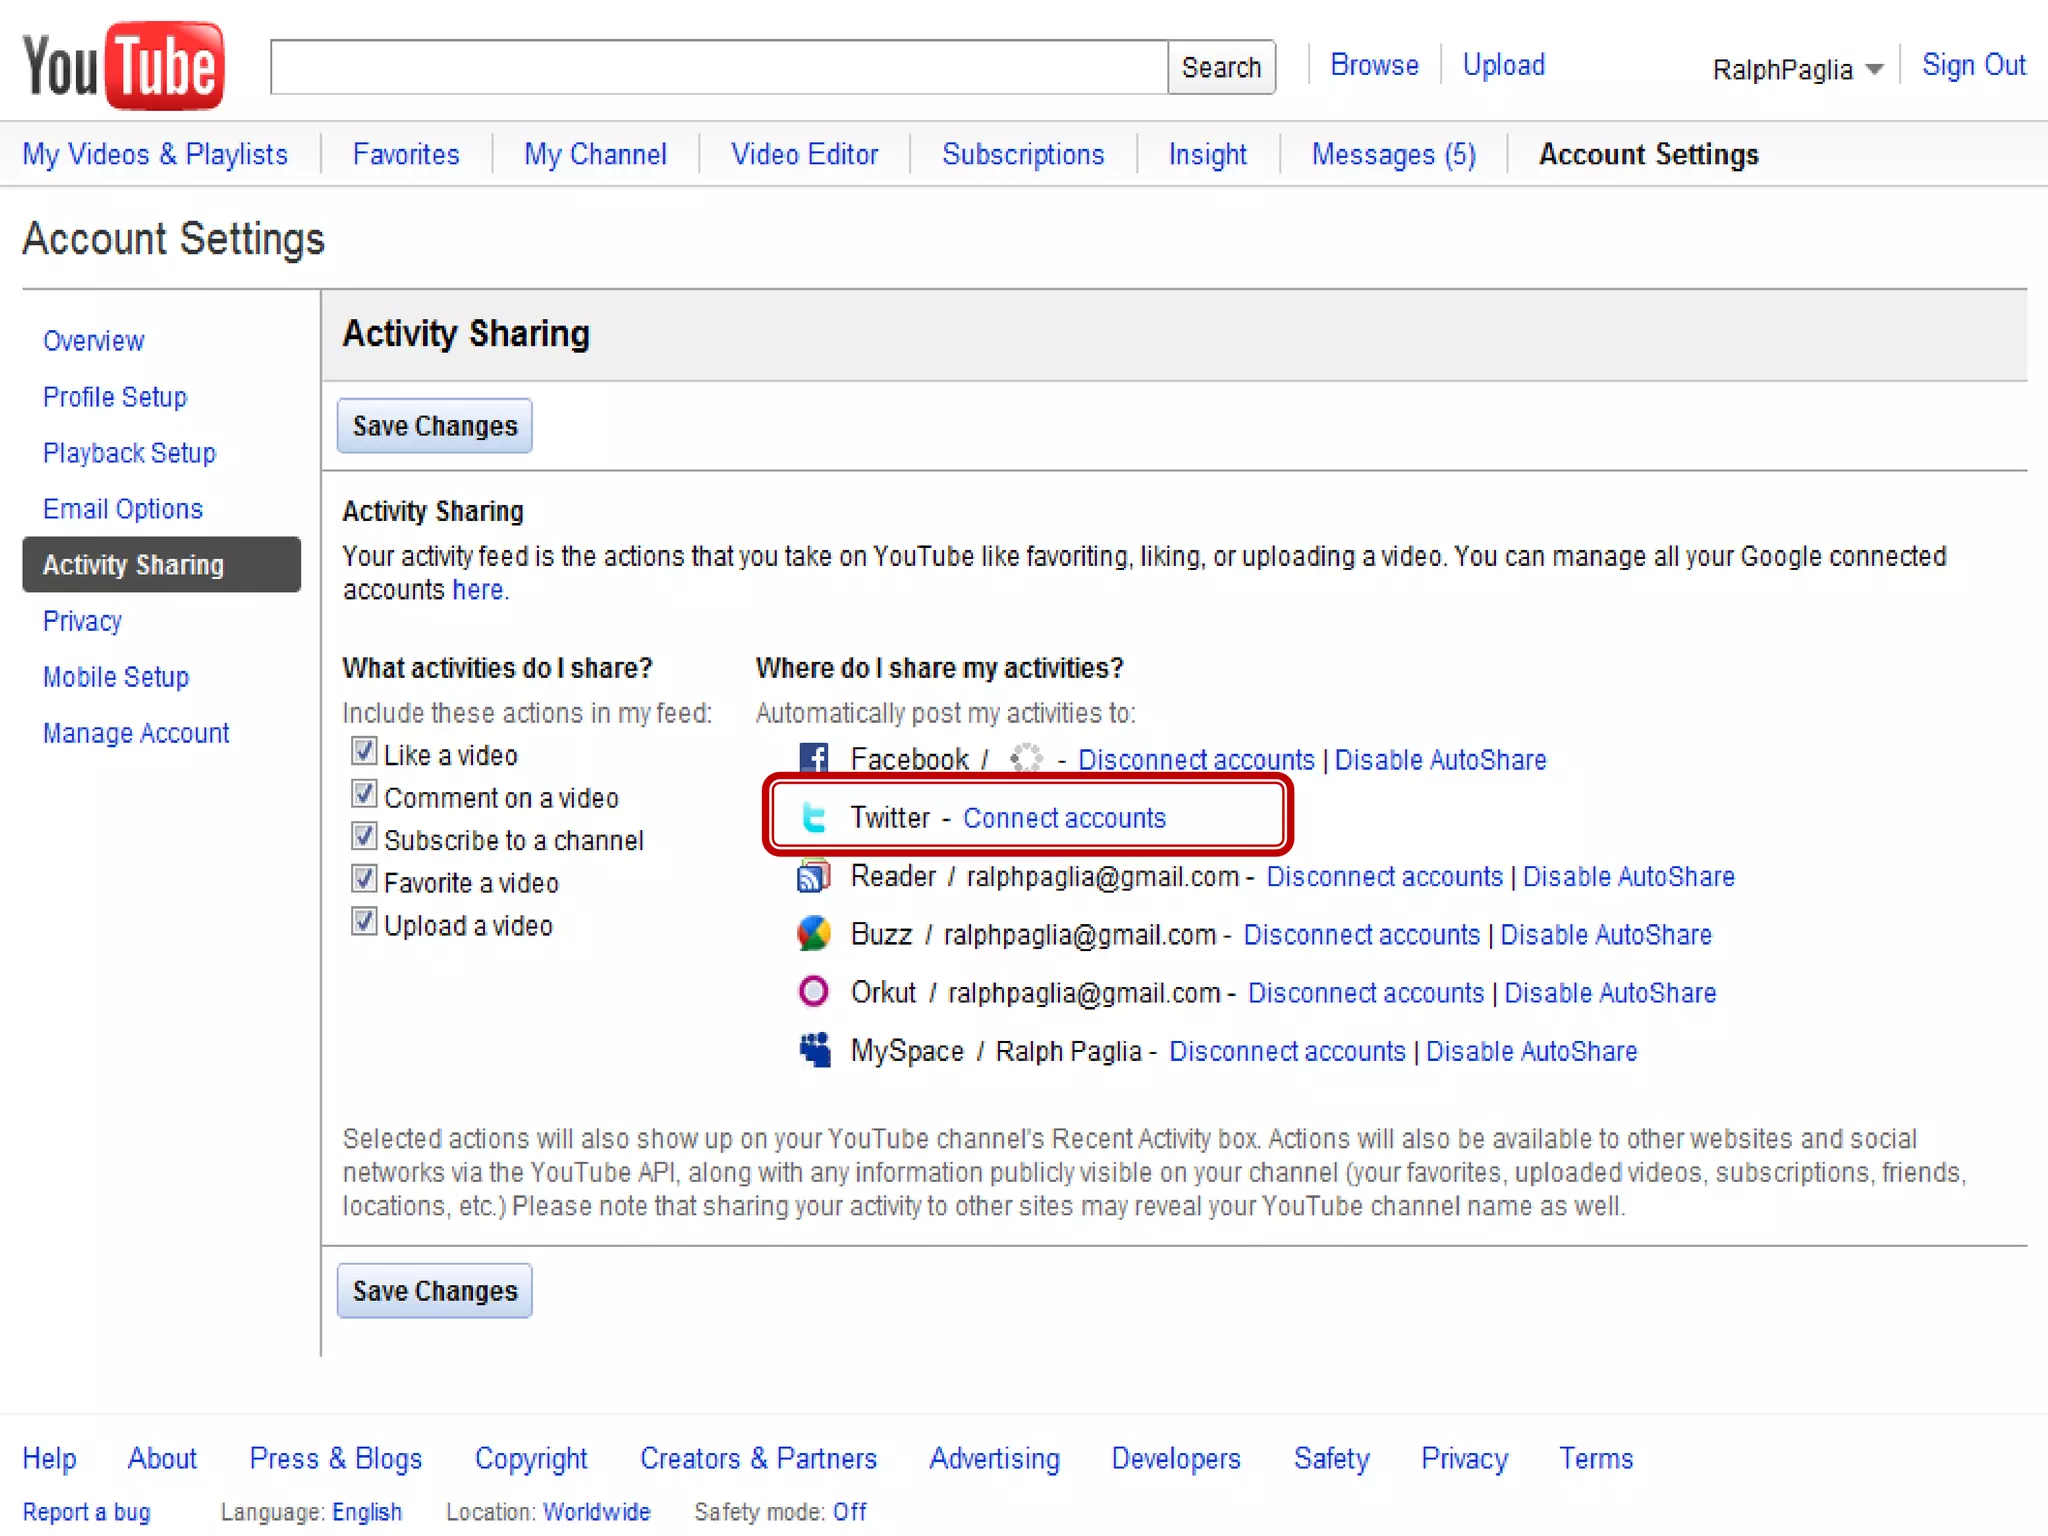
Task: Click the Twitter bird icon
Action: point(814,818)
